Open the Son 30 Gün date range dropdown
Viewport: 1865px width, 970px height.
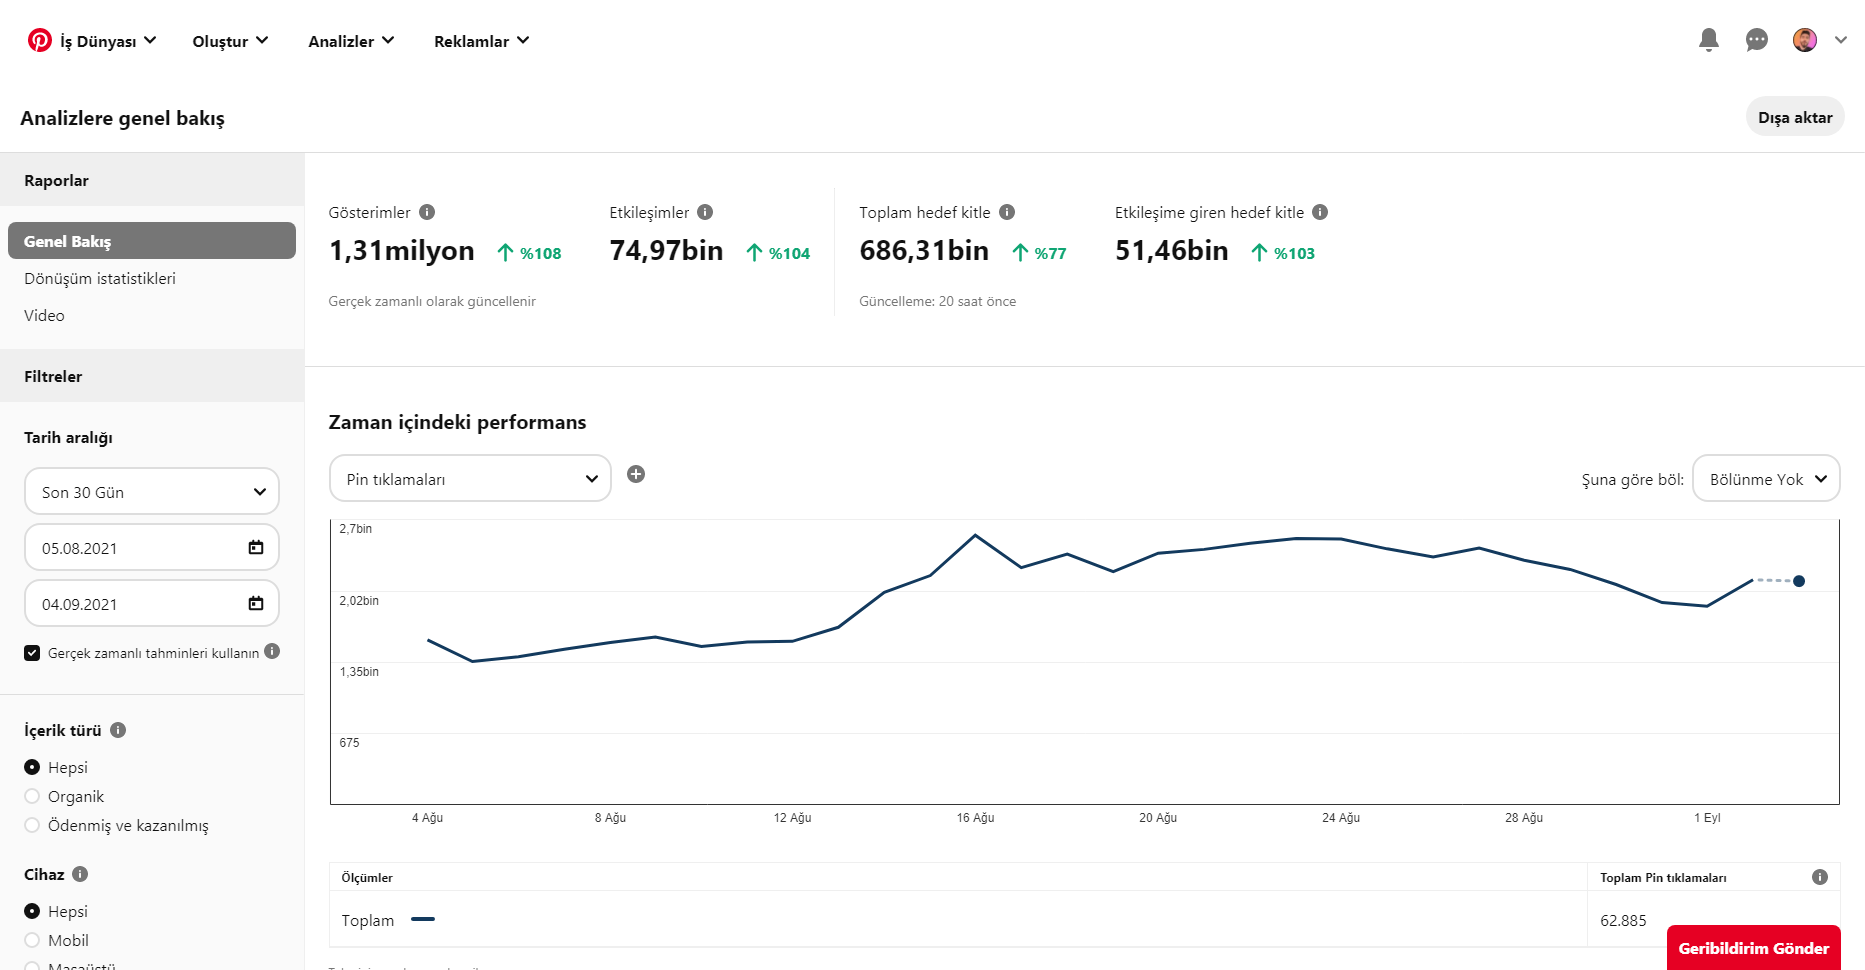point(152,491)
